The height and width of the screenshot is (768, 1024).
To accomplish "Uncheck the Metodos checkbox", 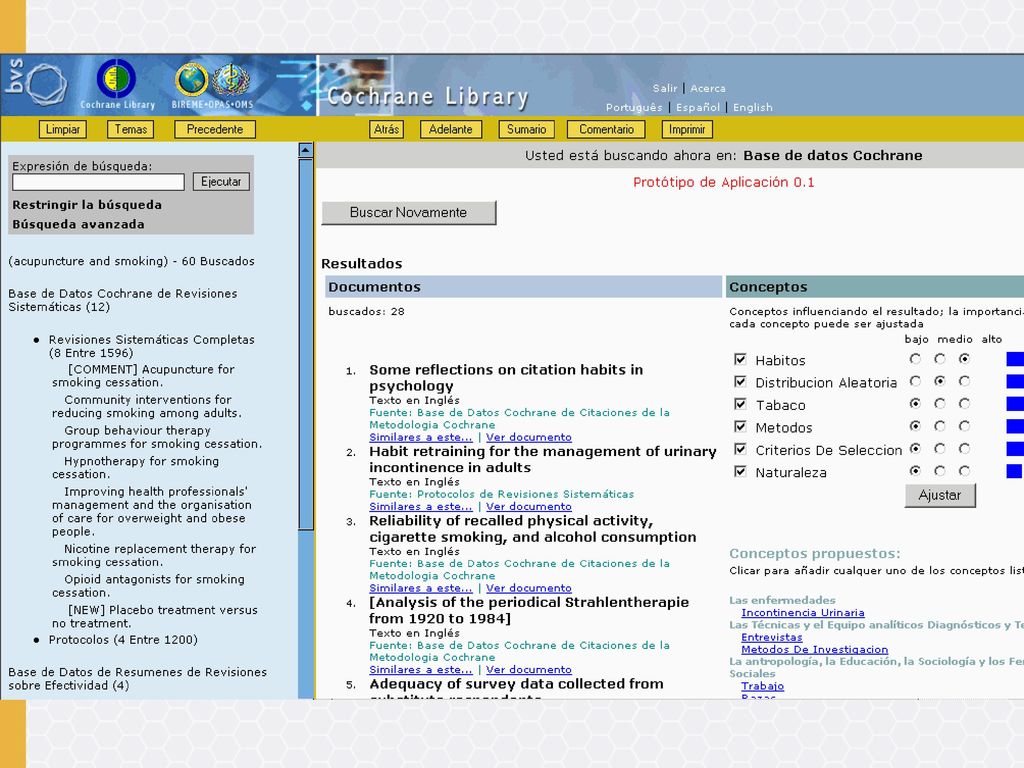I will (740, 426).
